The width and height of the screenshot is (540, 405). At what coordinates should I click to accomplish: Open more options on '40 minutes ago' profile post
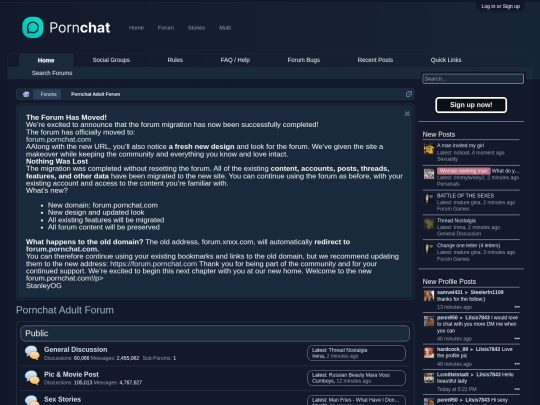click(x=517, y=339)
